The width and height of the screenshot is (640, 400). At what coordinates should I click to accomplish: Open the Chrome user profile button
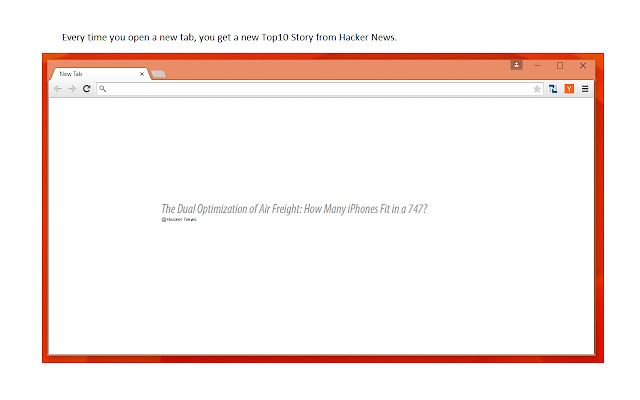[x=516, y=65]
